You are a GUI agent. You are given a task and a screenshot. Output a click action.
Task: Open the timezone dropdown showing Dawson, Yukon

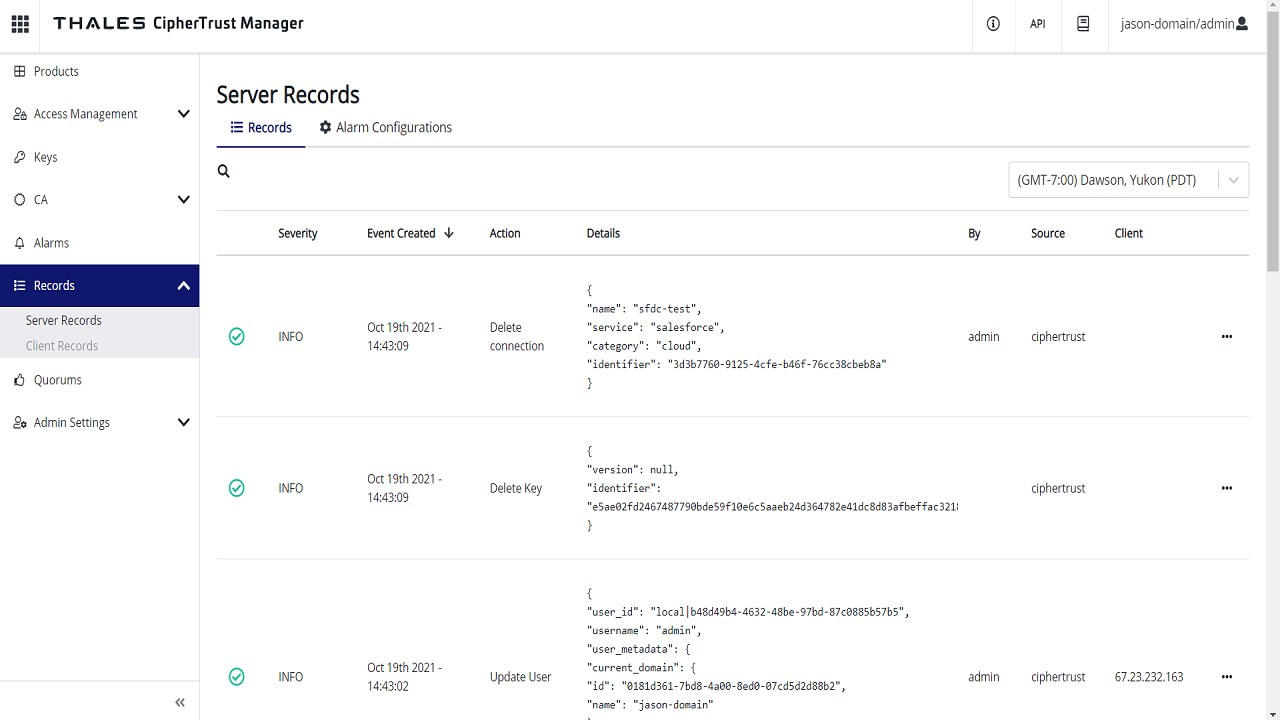[x=1128, y=180]
